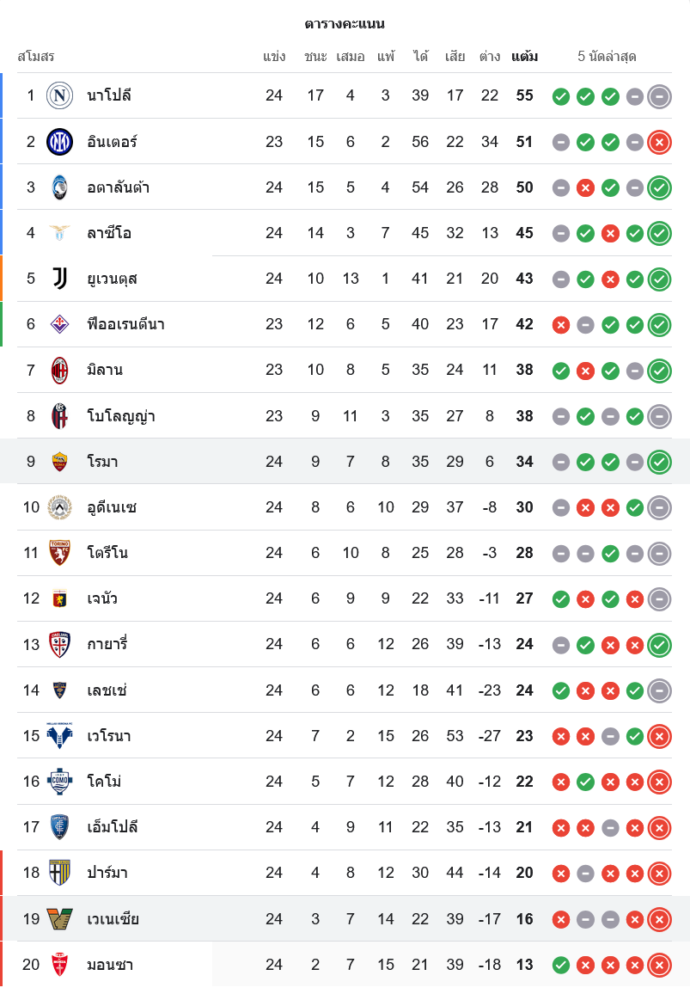Click the Udinese club crest
This screenshot has width=690, height=1000.
pos(60,507)
